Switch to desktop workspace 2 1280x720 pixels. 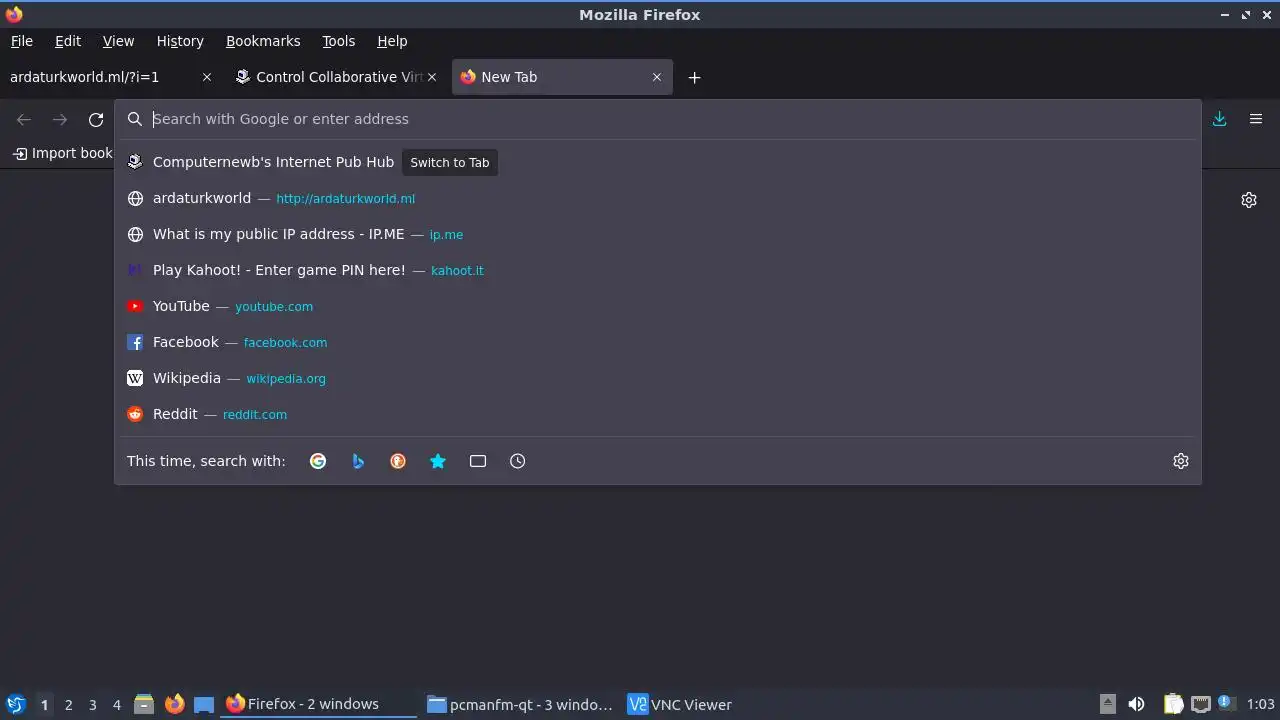point(68,705)
